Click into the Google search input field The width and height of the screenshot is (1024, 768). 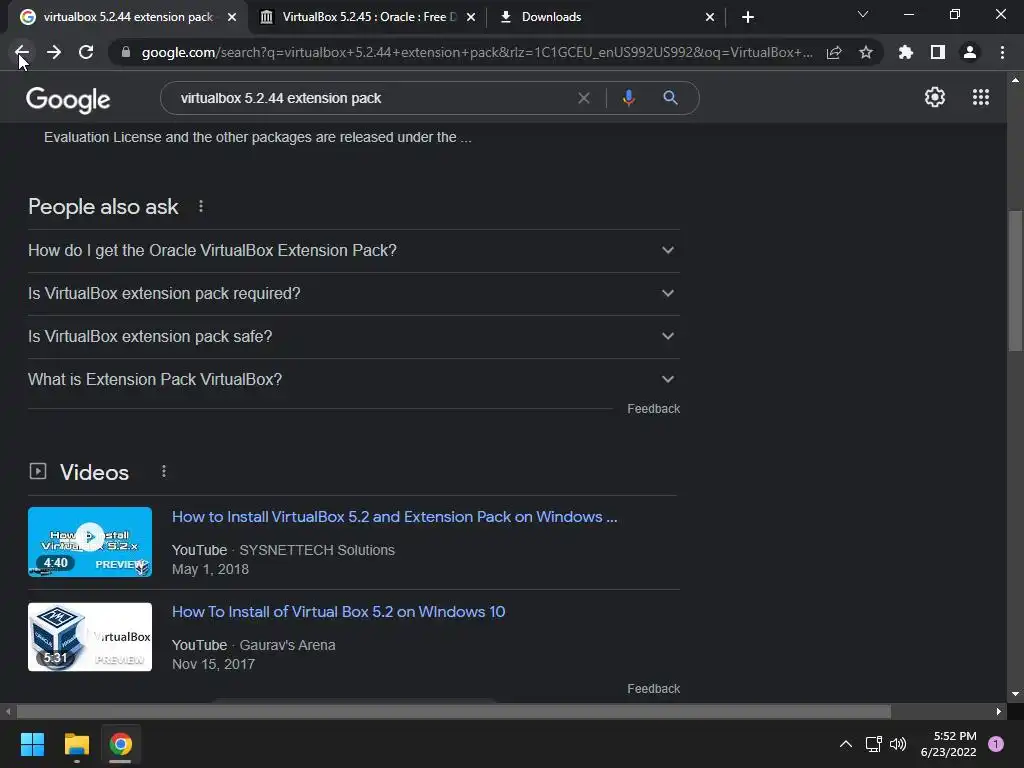[372, 98]
